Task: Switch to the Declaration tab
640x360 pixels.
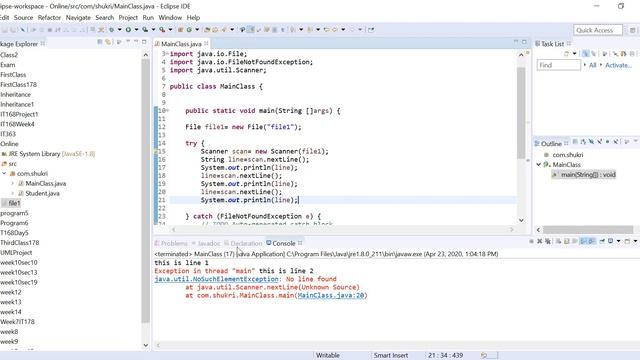Action: click(x=243, y=243)
